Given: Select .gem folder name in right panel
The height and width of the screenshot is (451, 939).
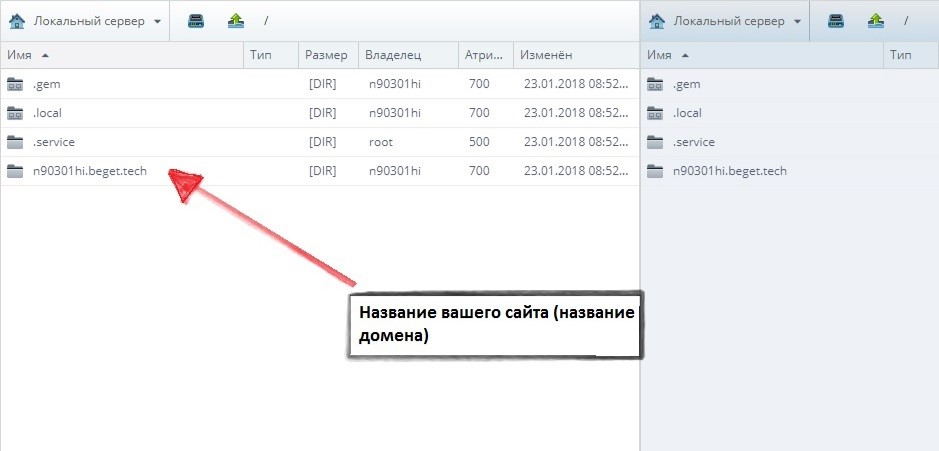Looking at the screenshot, I should coord(687,84).
